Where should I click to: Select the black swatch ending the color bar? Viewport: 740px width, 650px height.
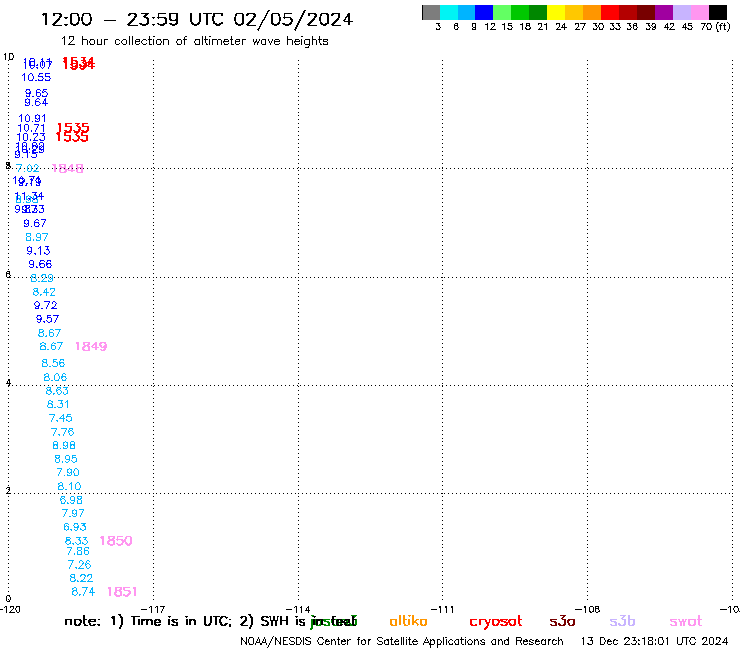pyautogui.click(x=718, y=12)
